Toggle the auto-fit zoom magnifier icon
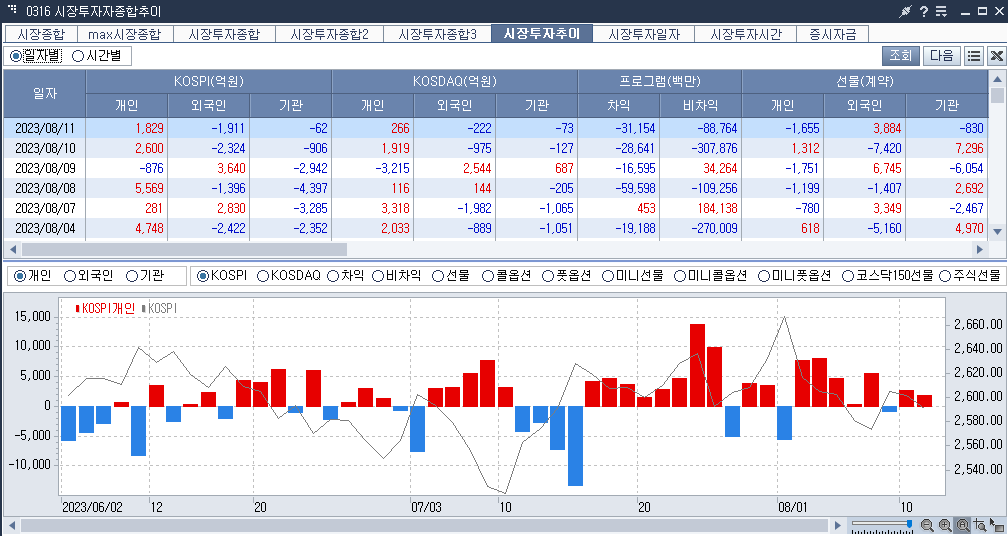 point(962,525)
